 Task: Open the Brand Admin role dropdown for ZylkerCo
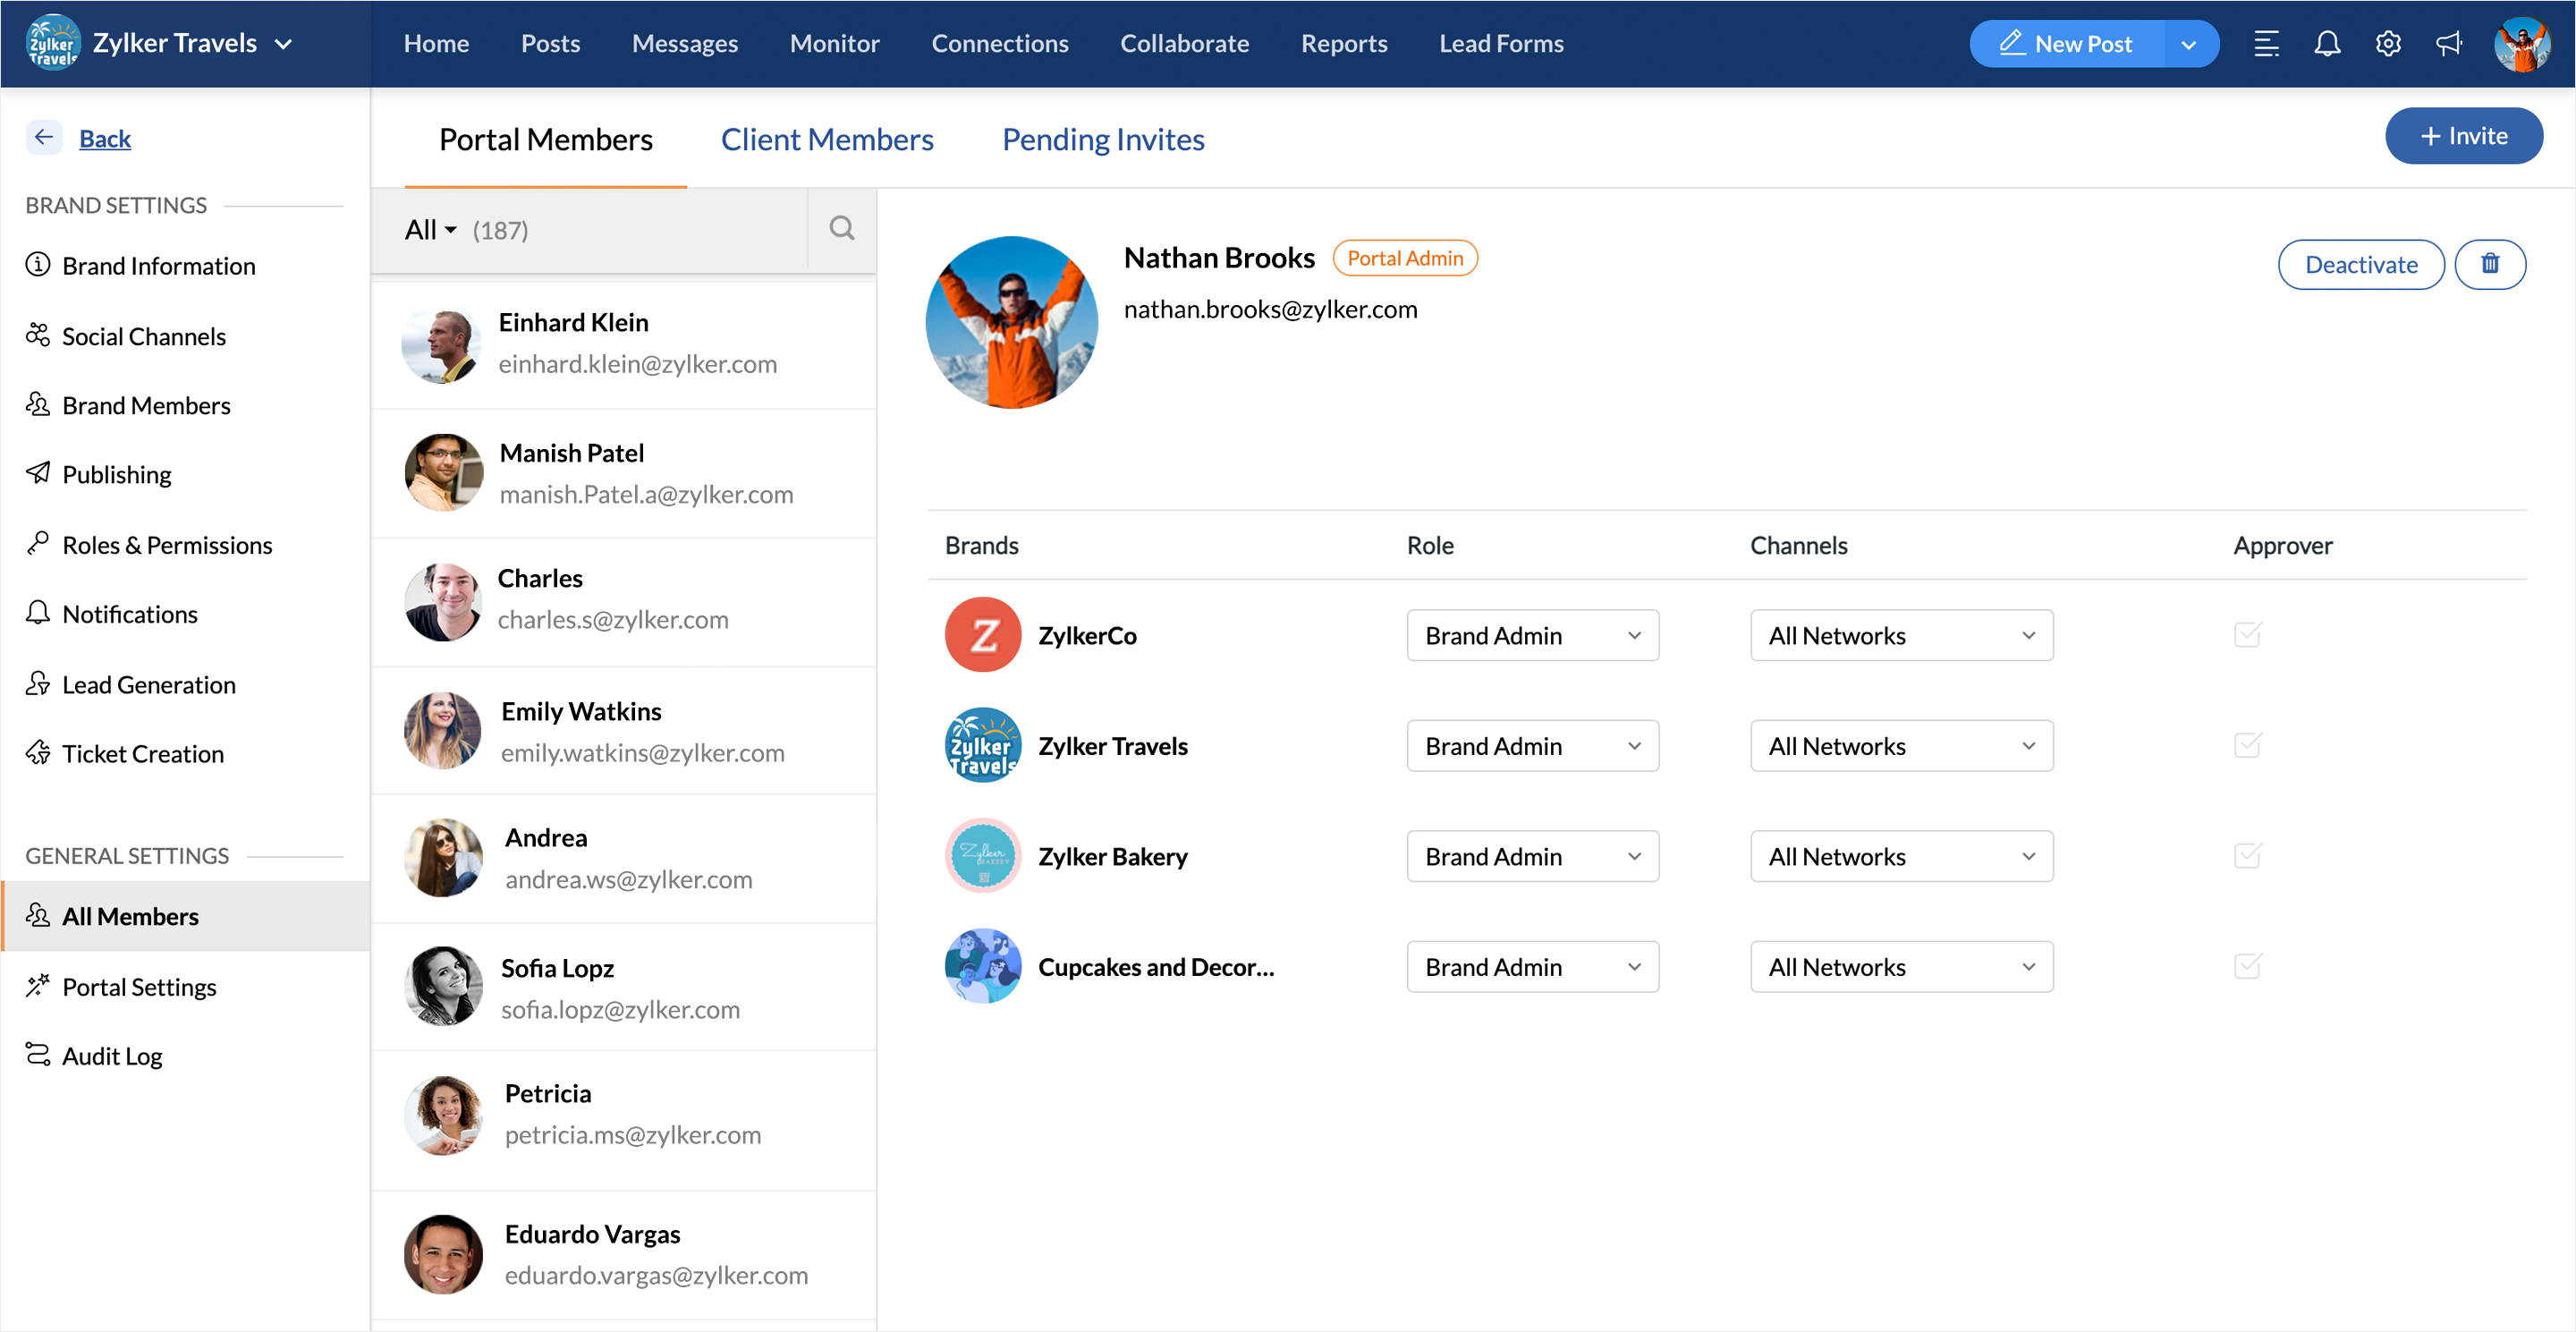coord(1532,635)
